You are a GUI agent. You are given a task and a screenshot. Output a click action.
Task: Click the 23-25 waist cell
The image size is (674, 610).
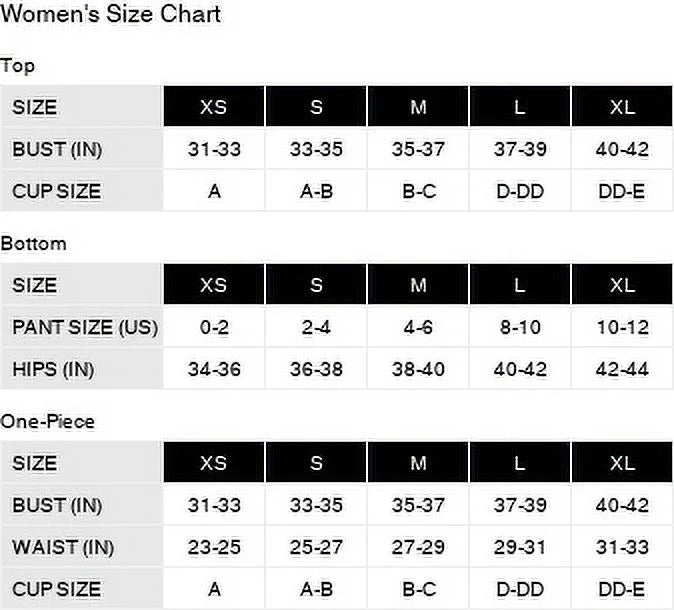(x=214, y=547)
